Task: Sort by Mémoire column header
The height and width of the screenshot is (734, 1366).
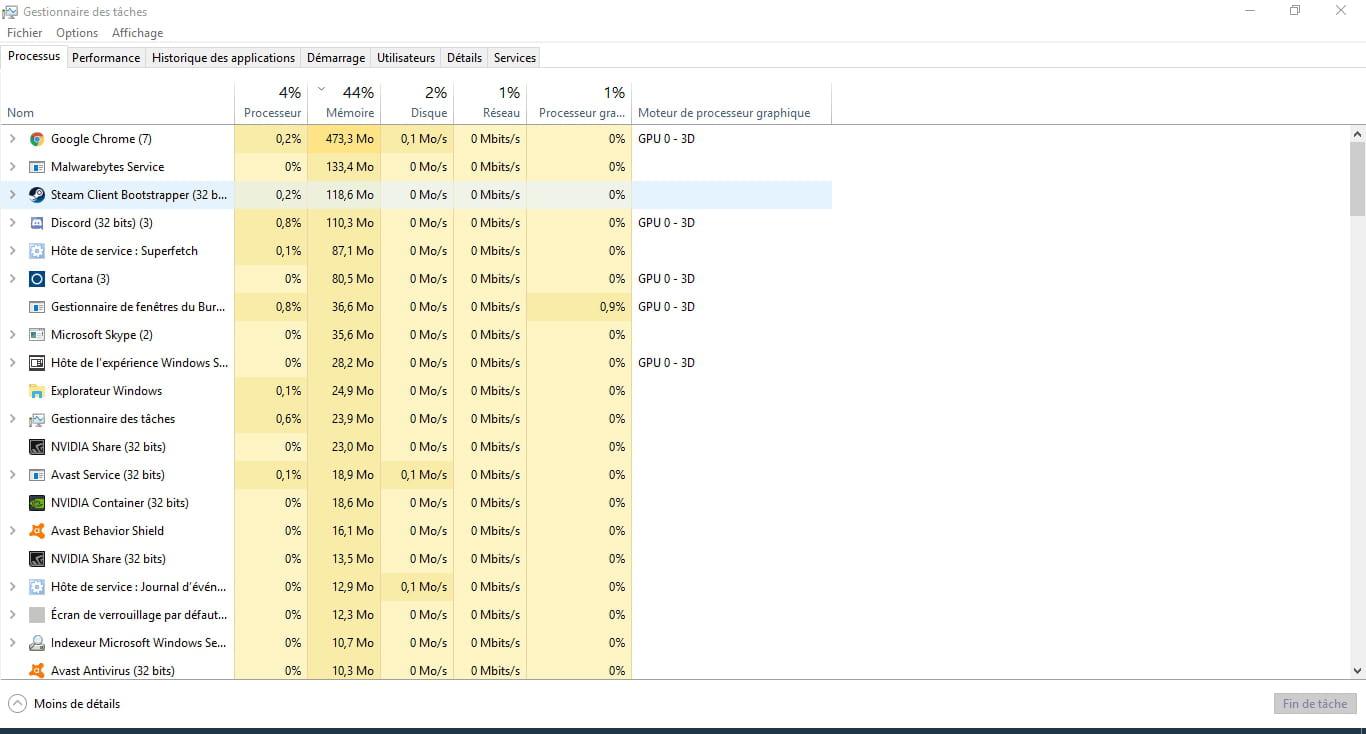Action: coord(344,103)
